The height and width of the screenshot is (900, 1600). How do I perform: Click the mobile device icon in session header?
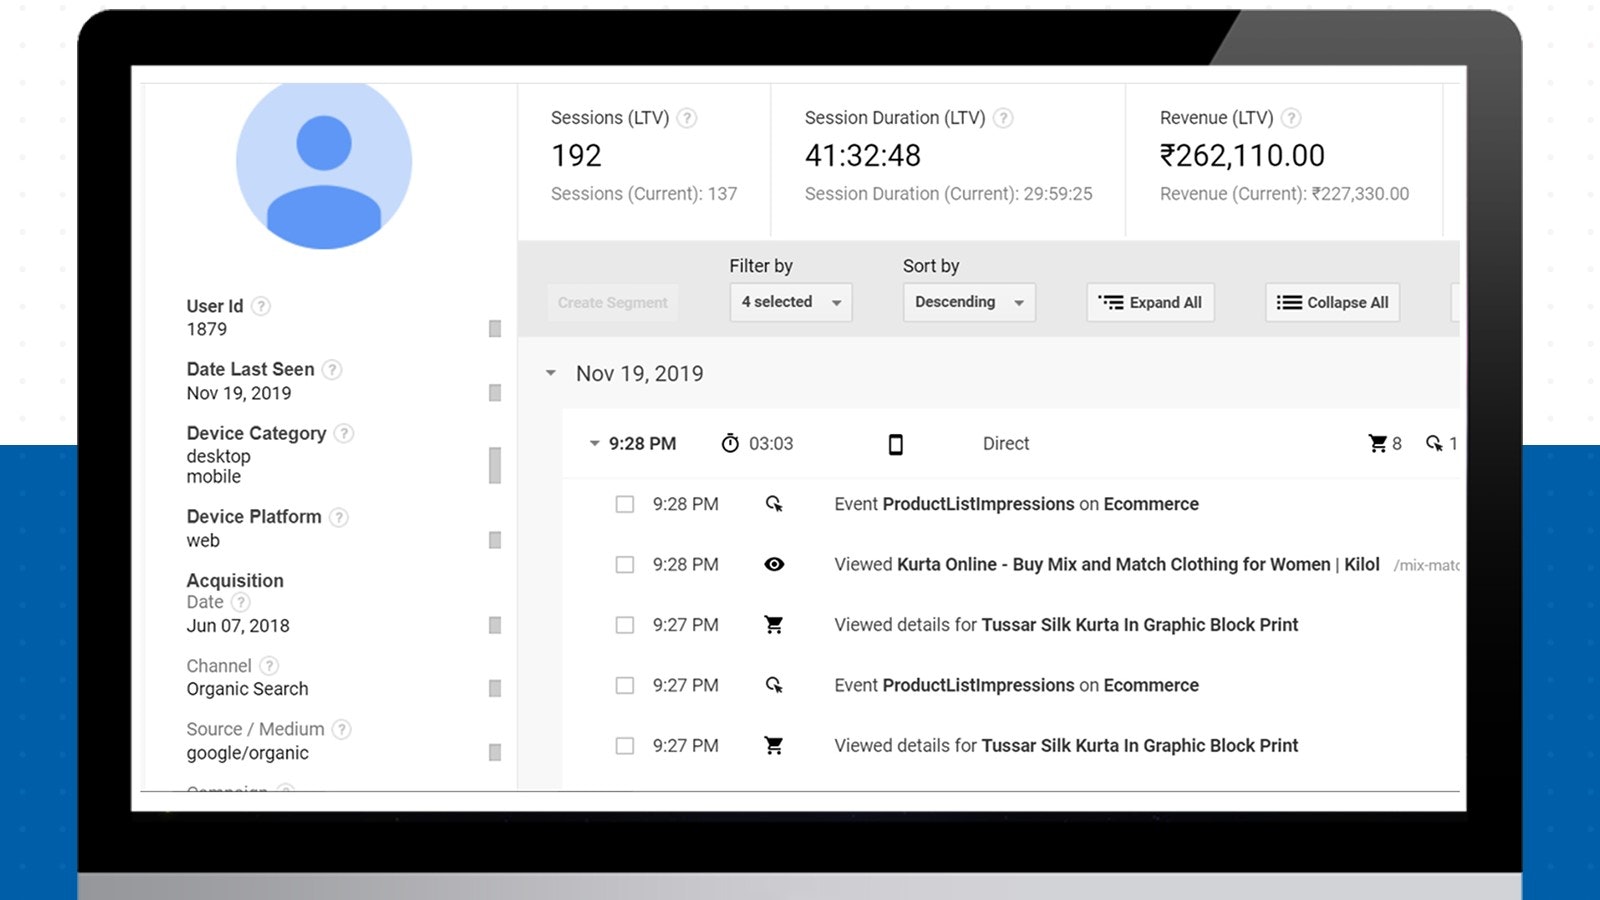pos(895,443)
